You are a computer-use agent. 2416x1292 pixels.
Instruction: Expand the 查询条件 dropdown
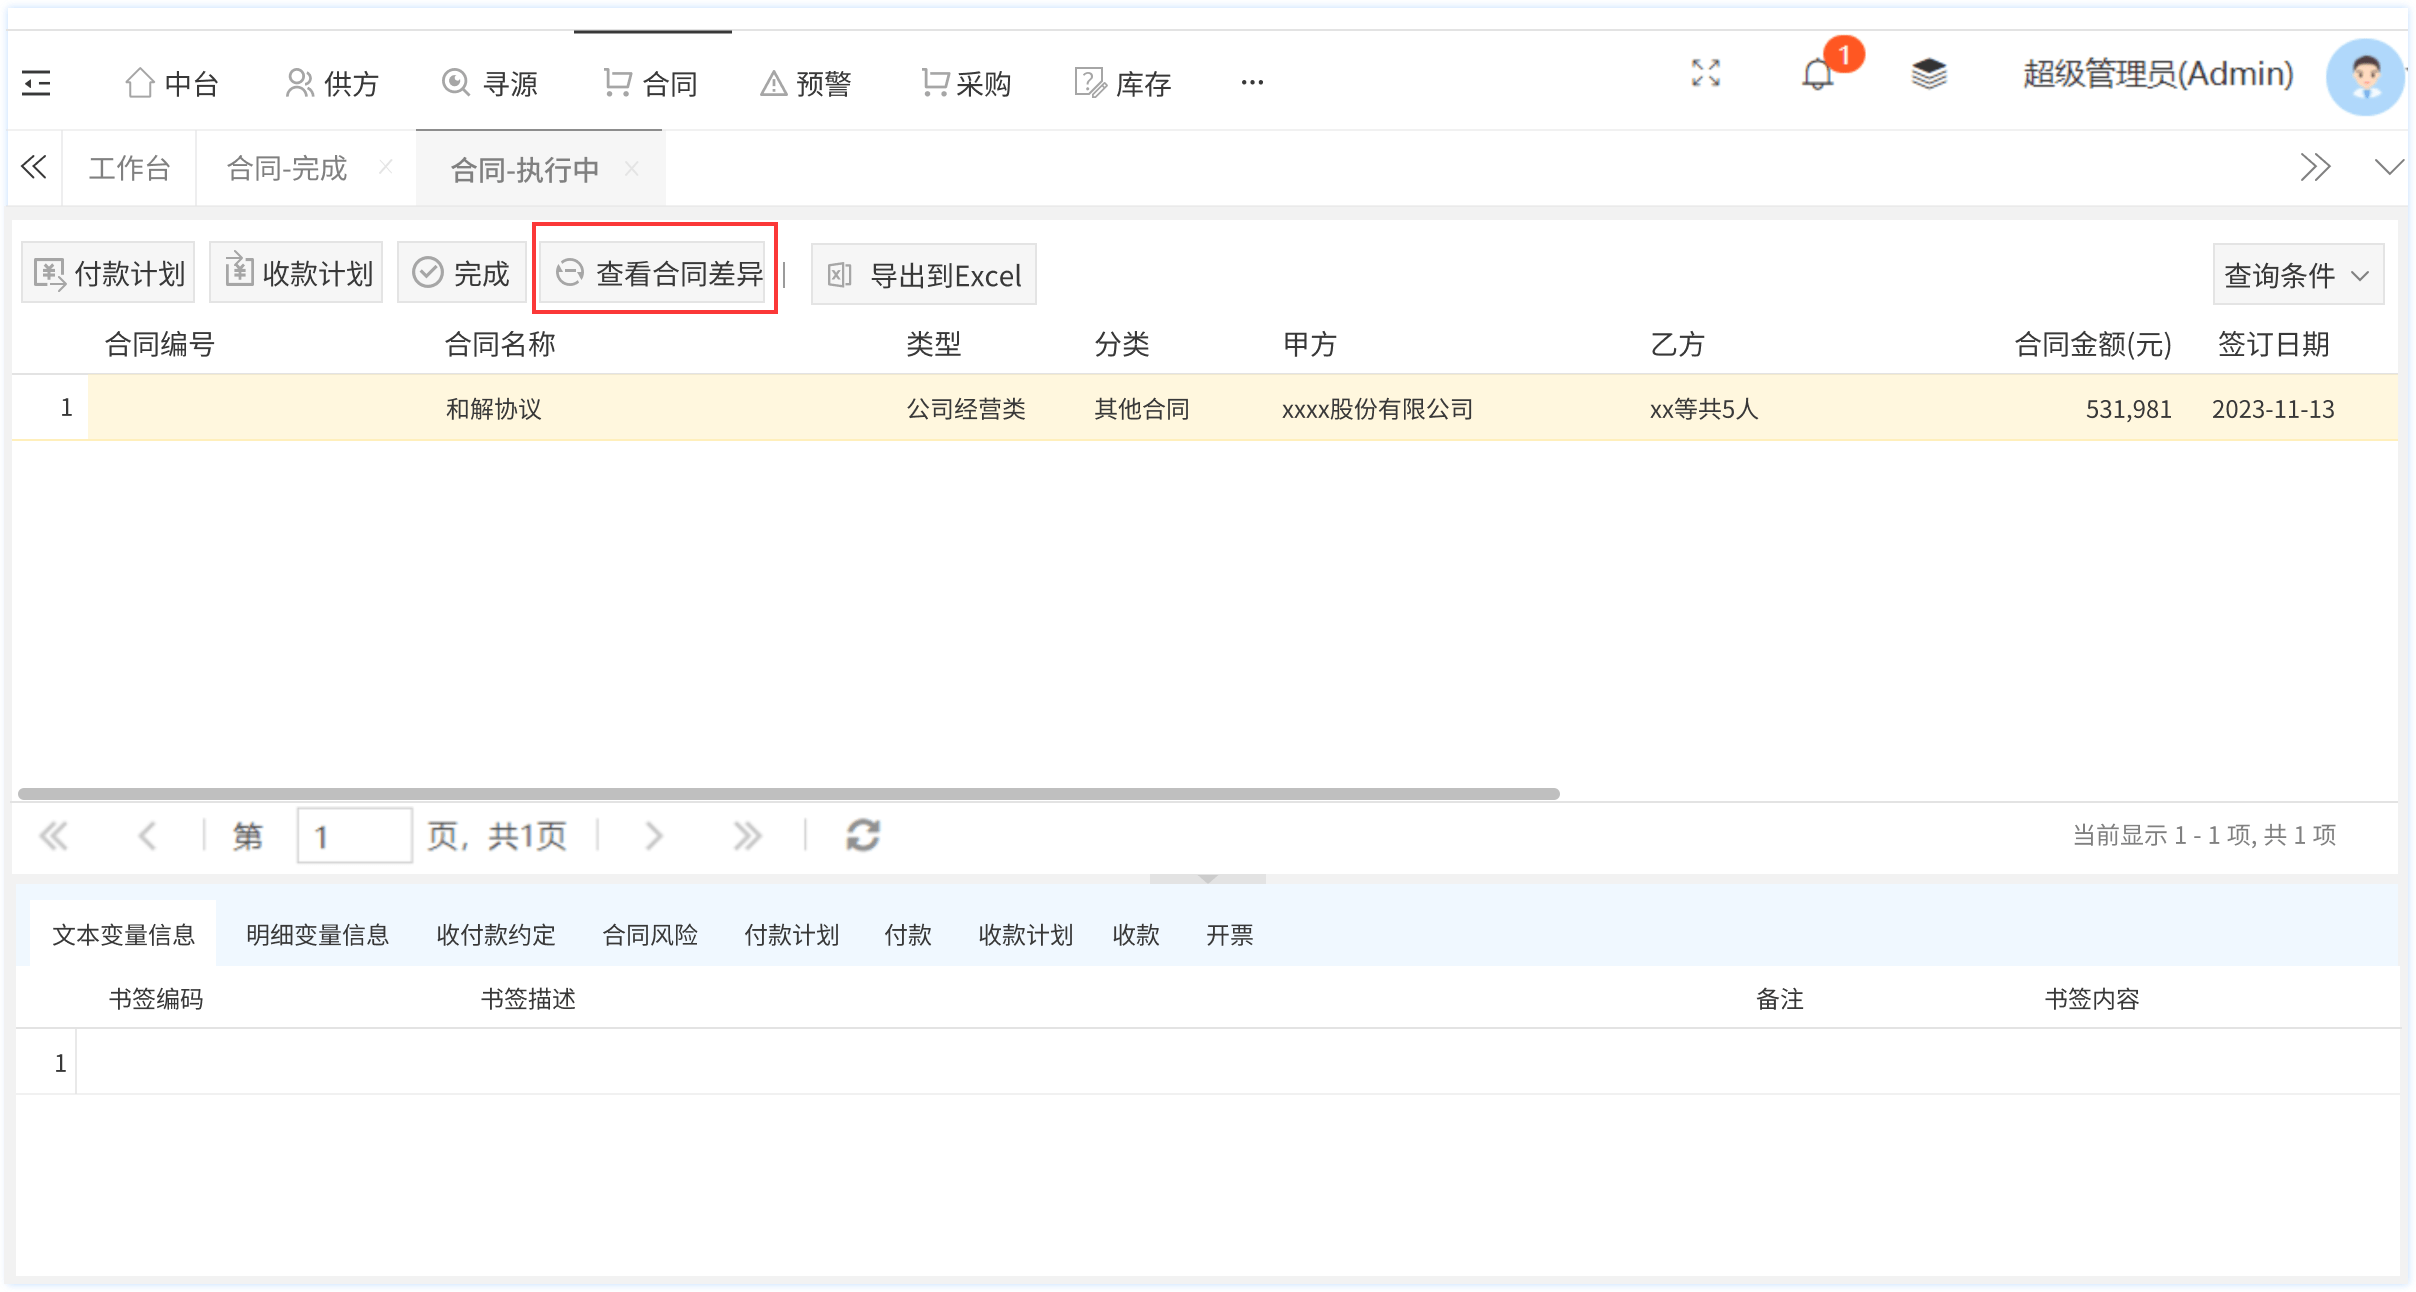click(2297, 275)
